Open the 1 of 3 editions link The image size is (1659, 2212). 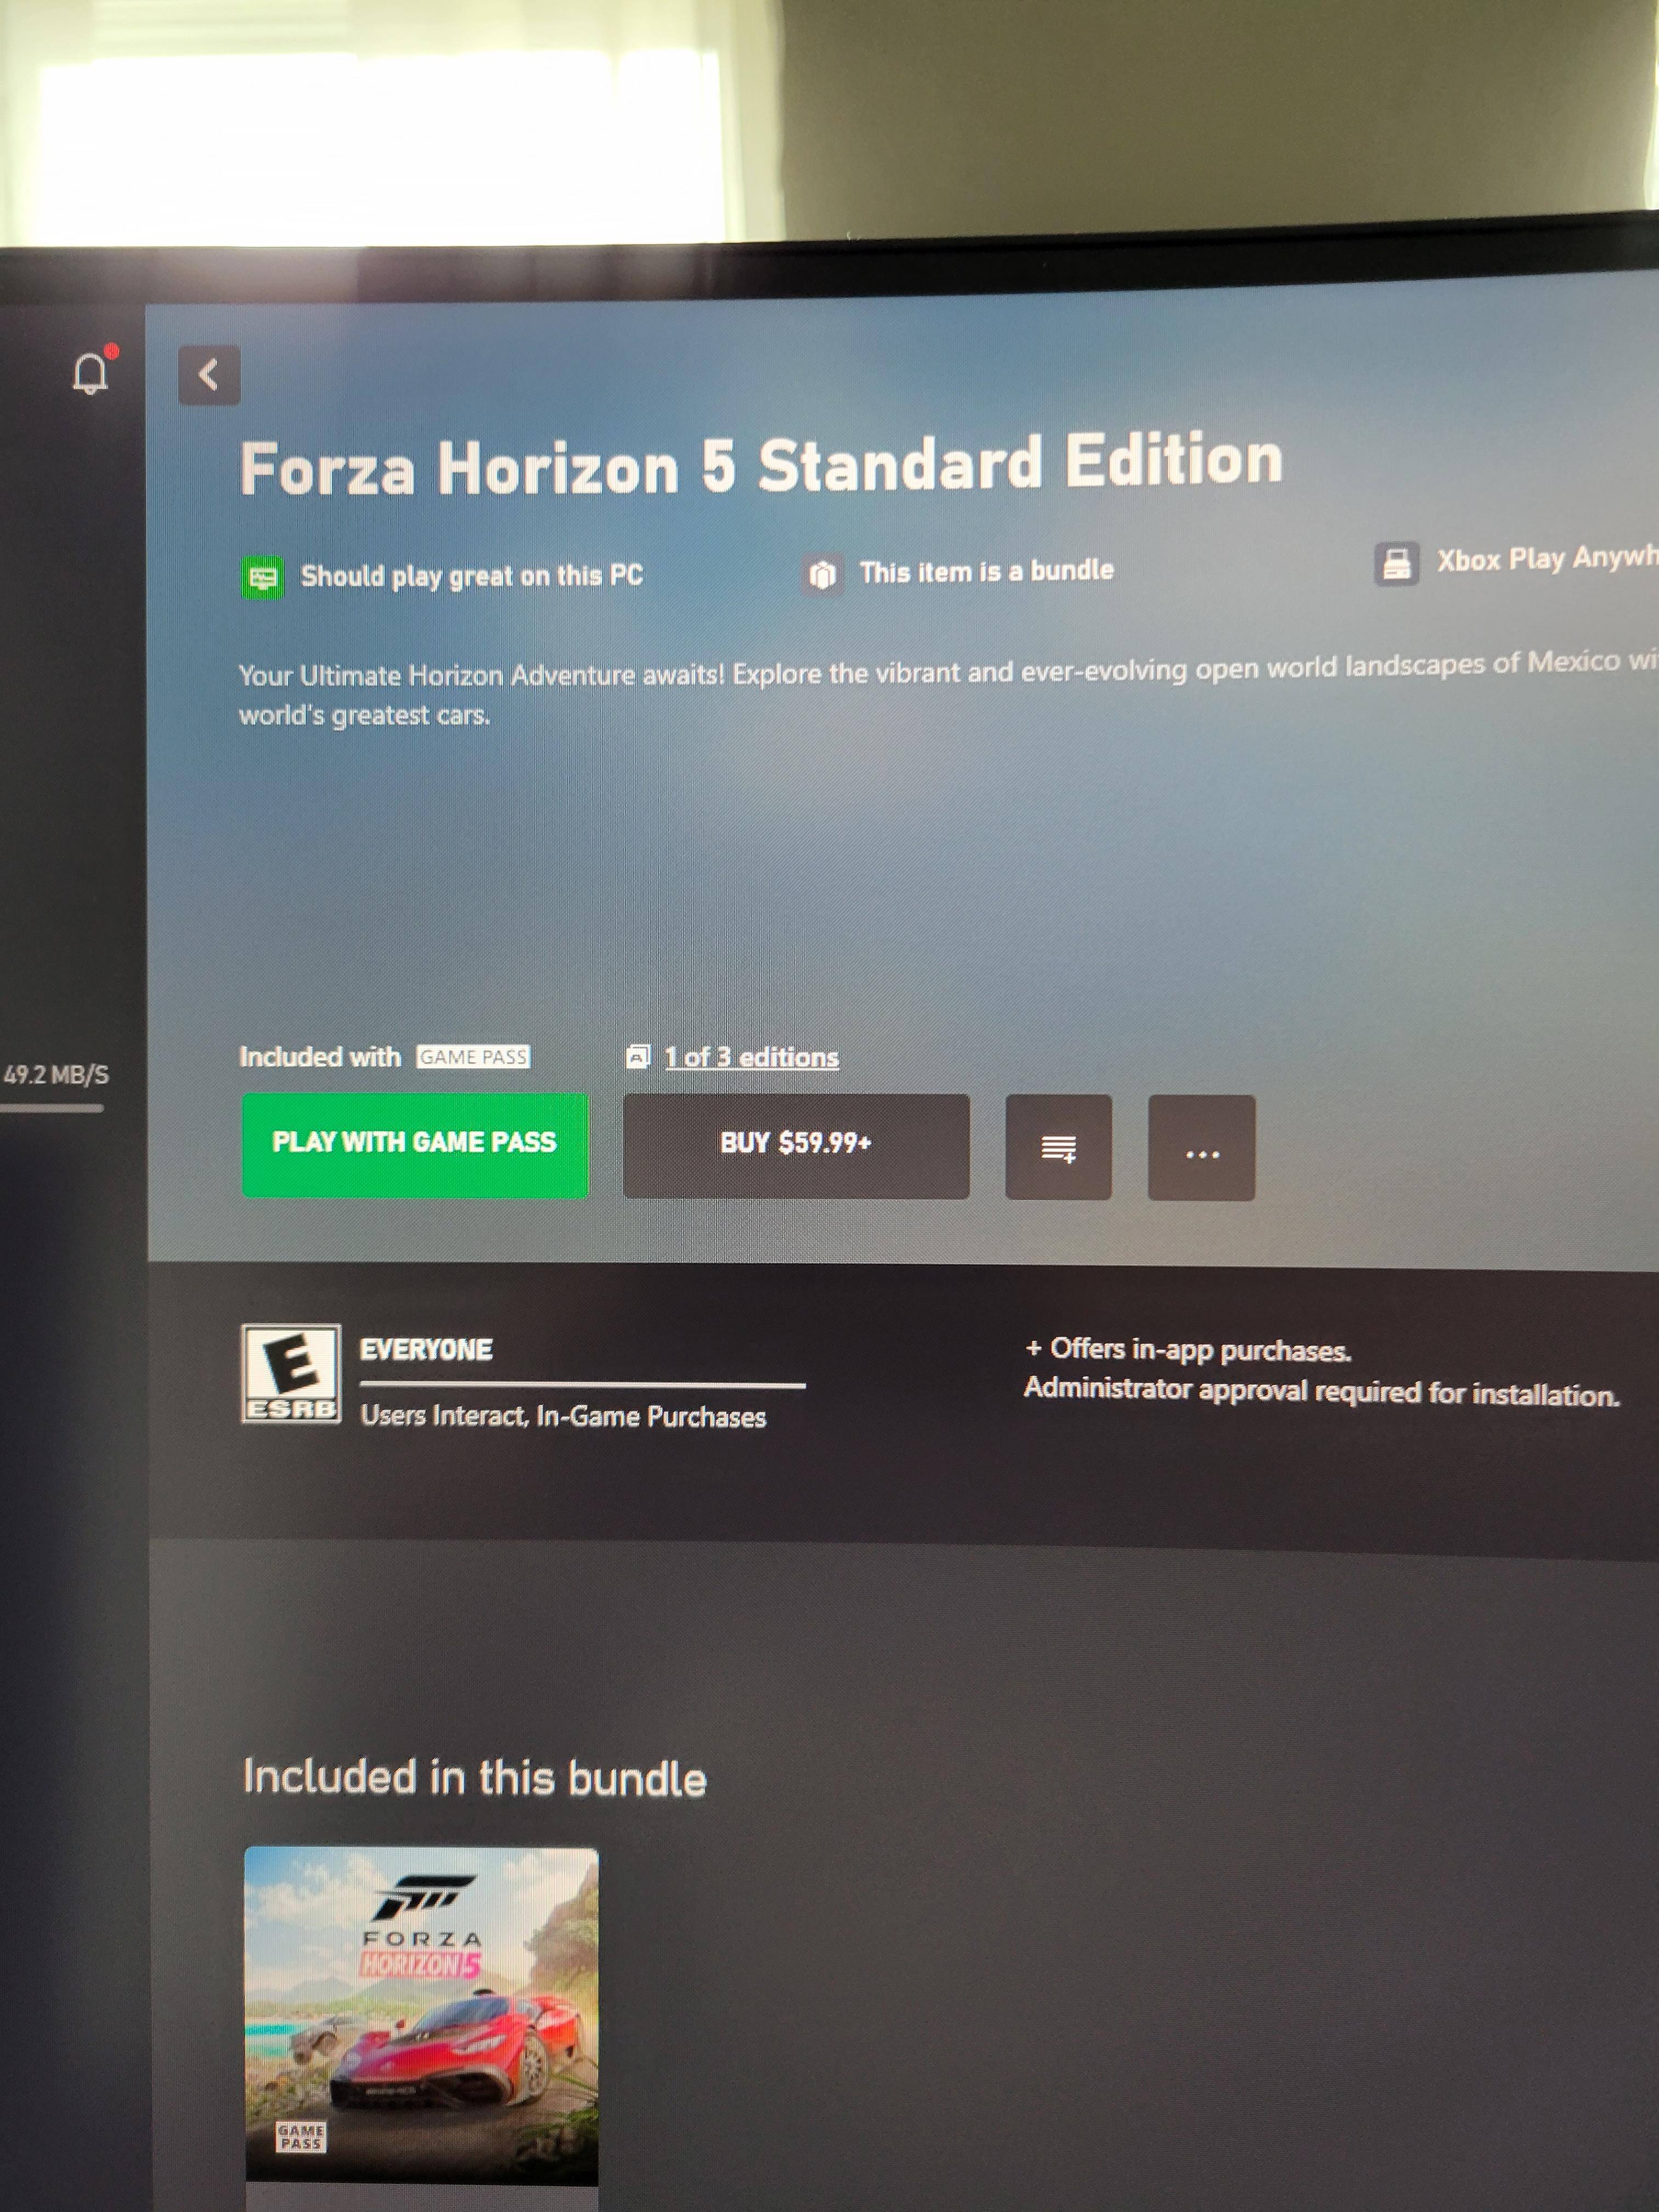[x=751, y=1057]
